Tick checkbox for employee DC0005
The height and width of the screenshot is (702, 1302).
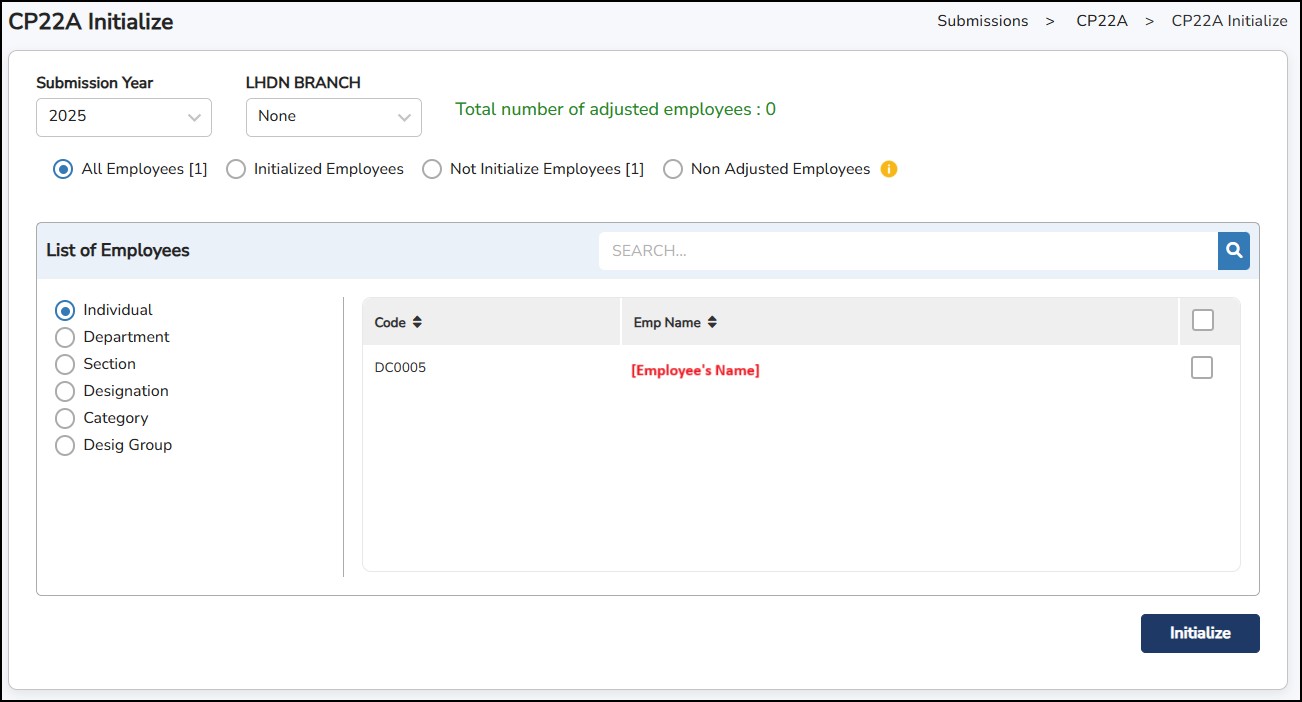pos(1202,368)
